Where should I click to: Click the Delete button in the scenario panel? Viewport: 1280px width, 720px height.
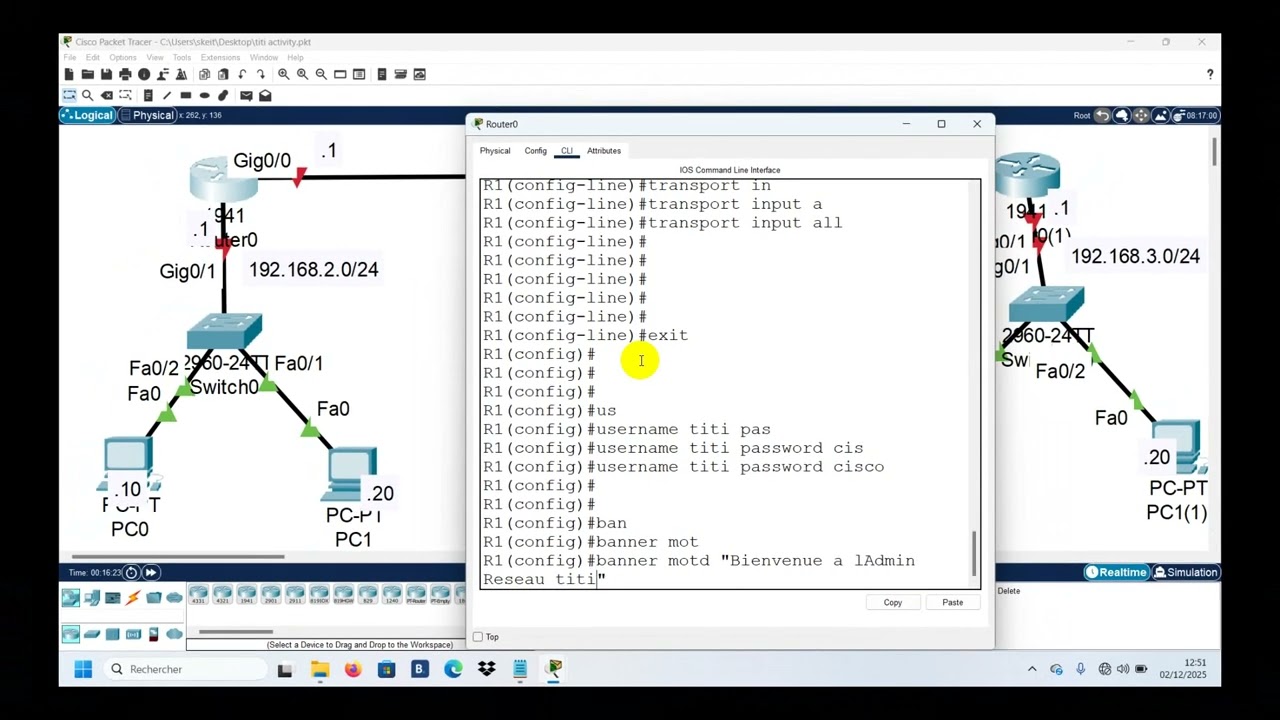pyautogui.click(x=1009, y=591)
